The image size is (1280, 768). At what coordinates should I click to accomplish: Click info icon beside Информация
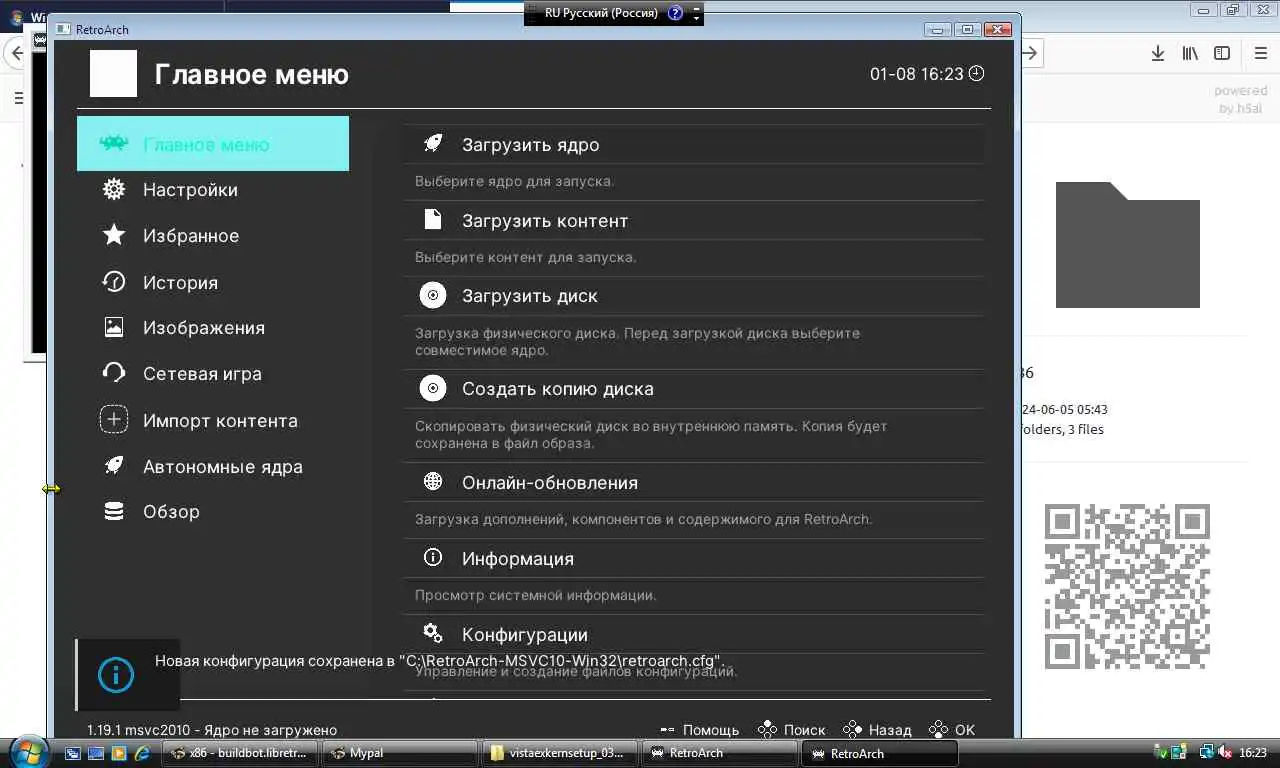tap(433, 558)
